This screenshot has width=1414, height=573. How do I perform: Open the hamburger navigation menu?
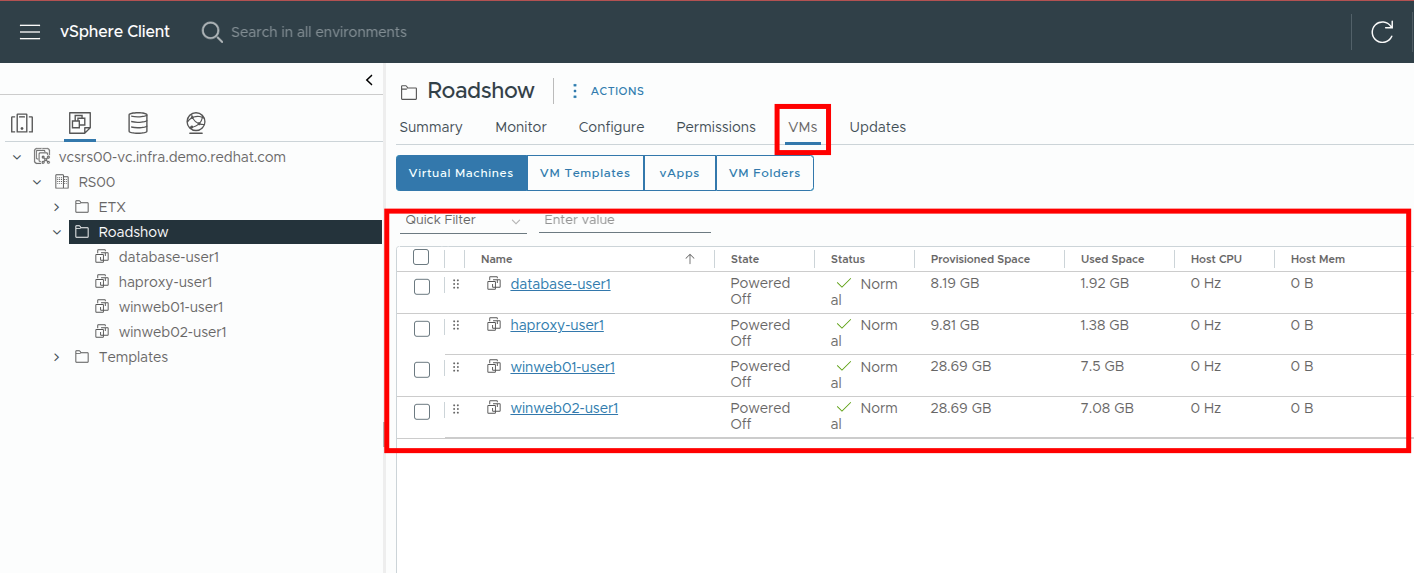(x=30, y=32)
